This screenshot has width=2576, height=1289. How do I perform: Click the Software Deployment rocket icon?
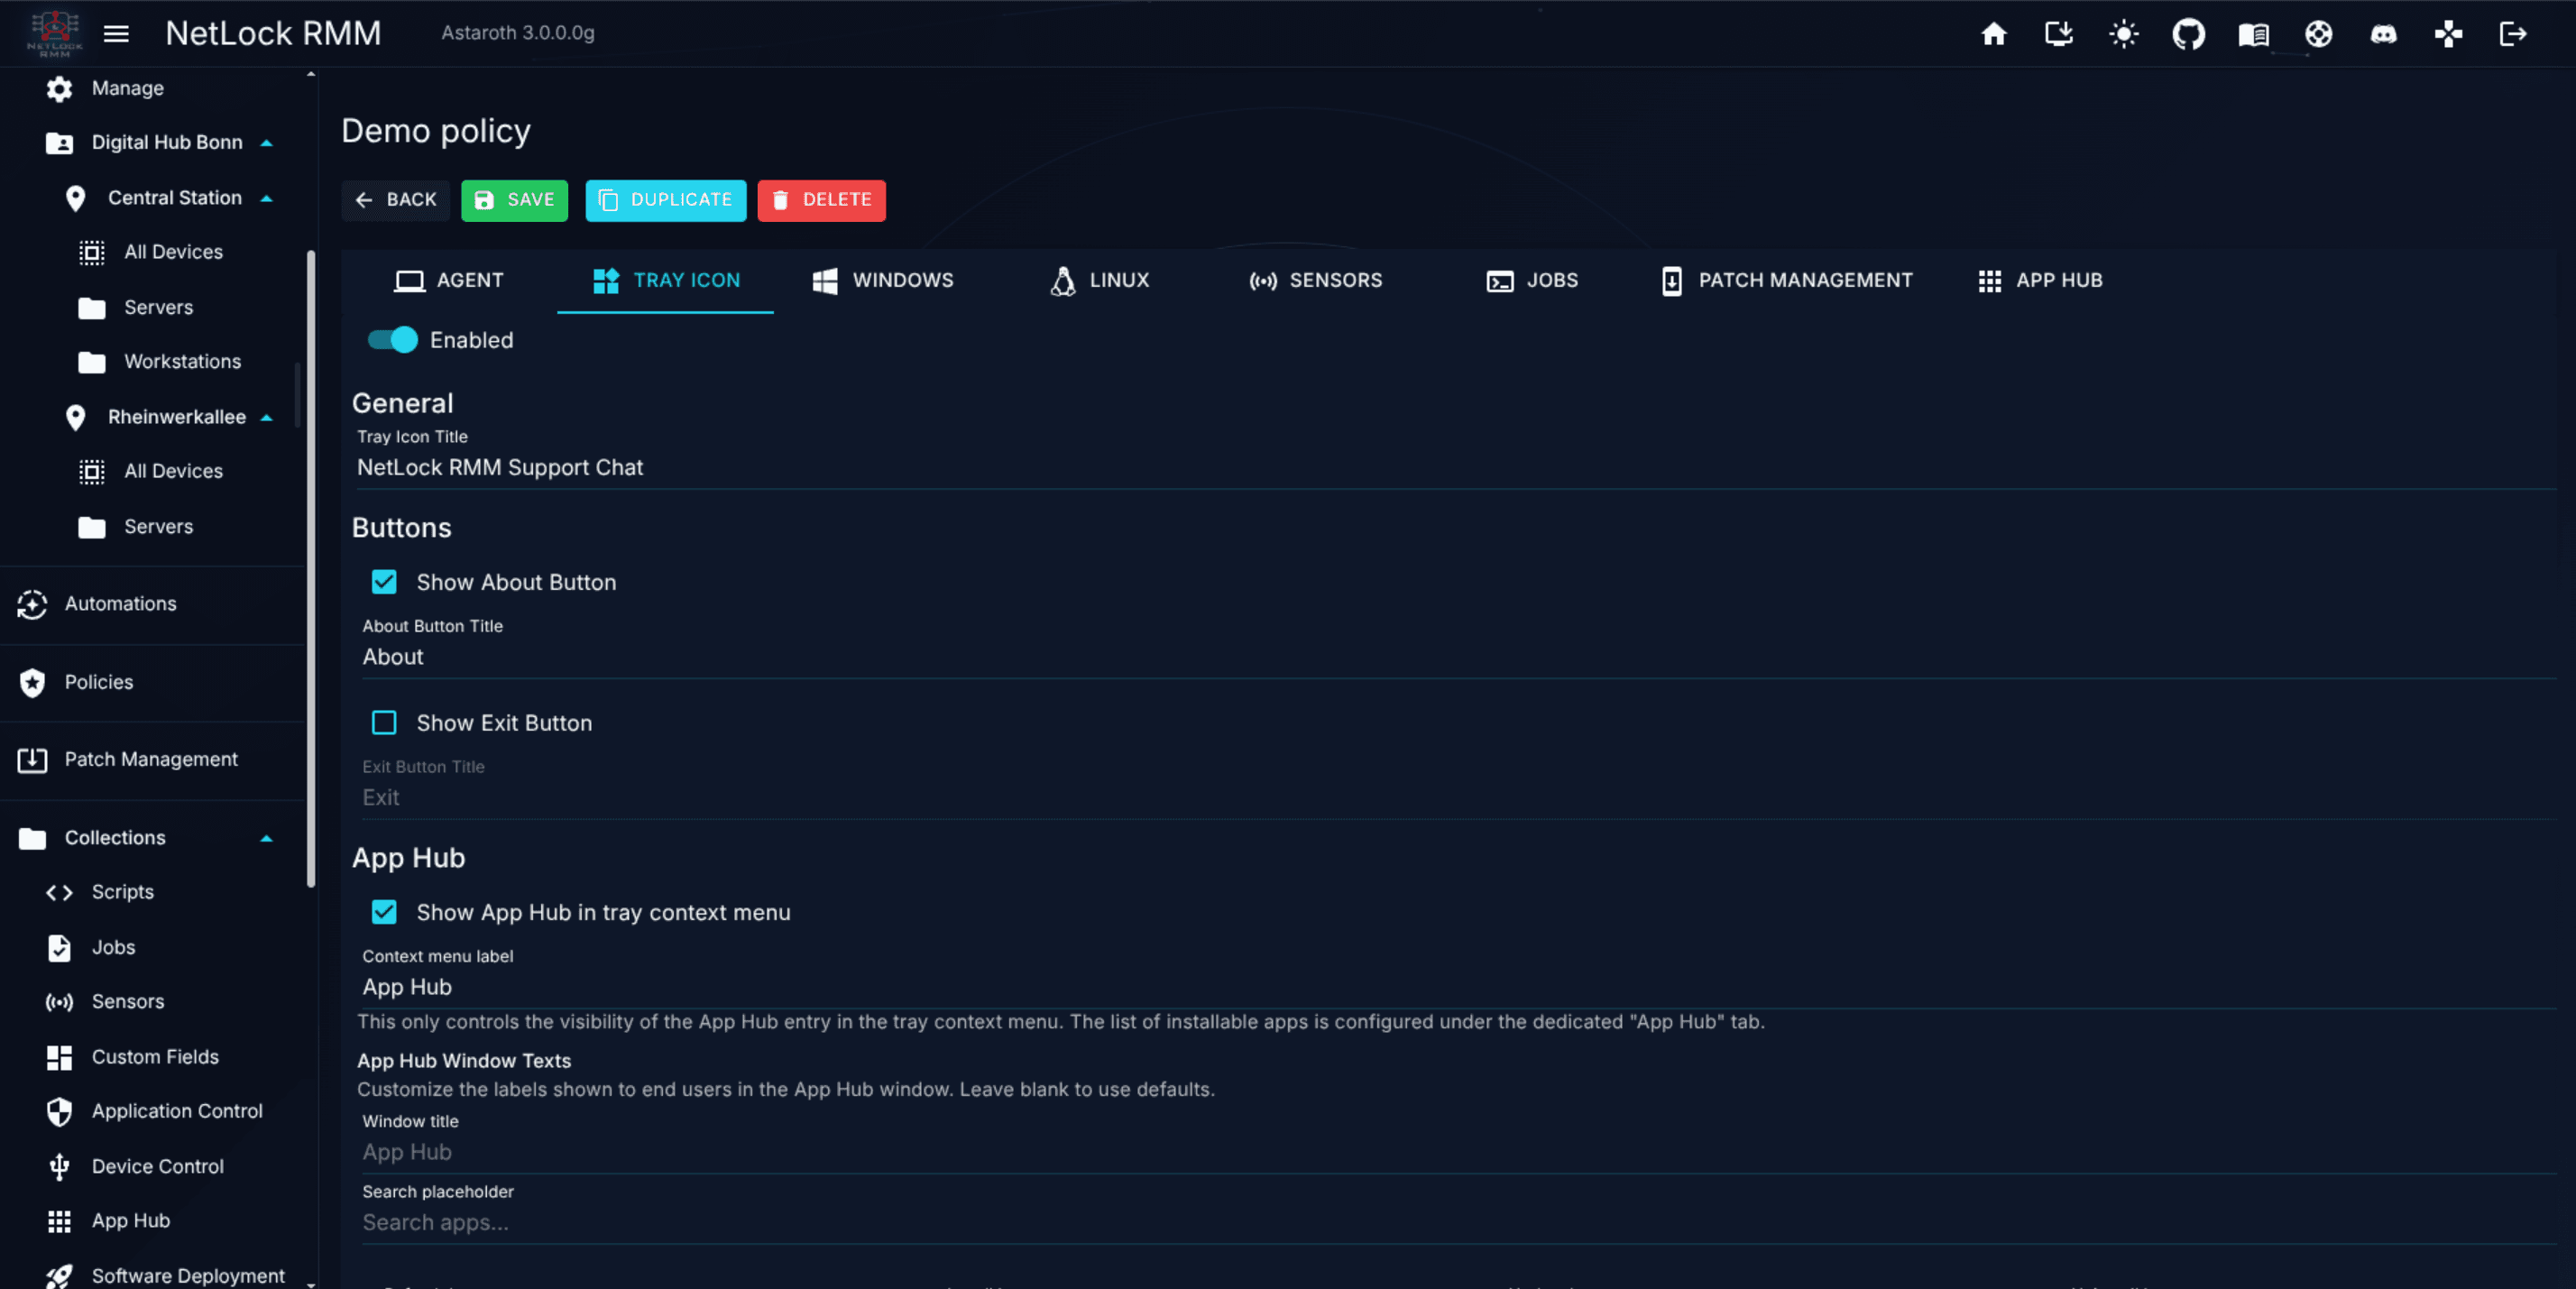(59, 1275)
